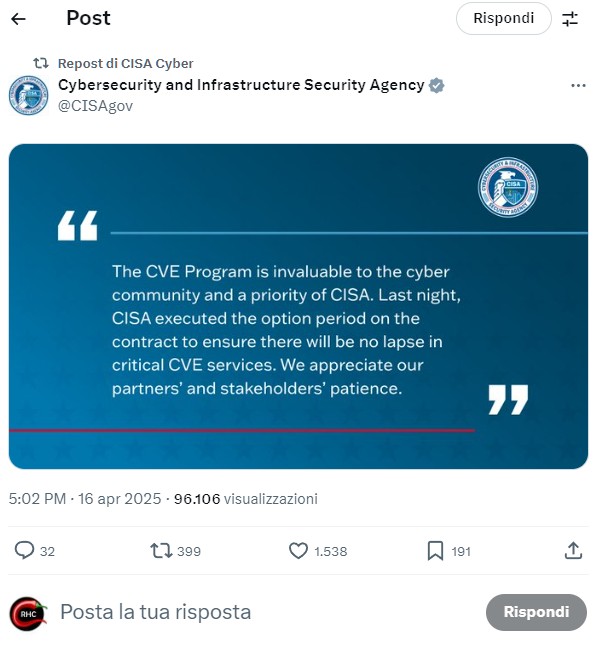Screen dimensions: 603x657
Task: Go back with the left arrow
Action: 18,19
